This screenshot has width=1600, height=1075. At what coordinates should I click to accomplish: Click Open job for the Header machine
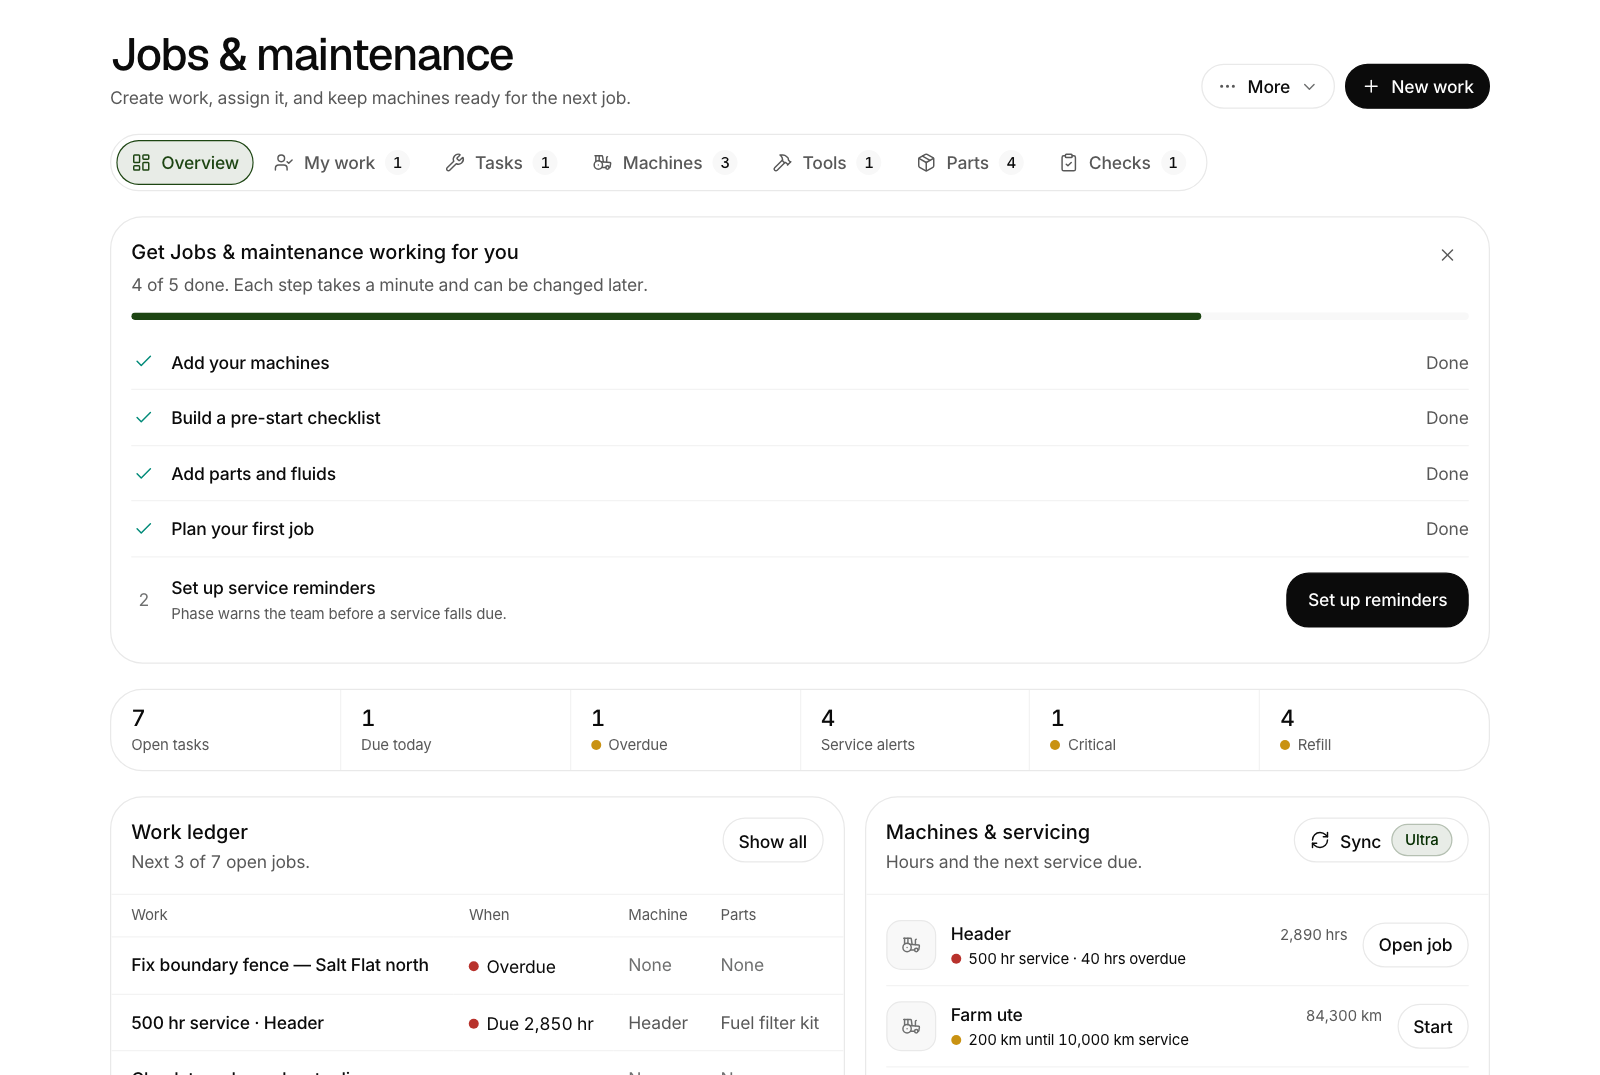click(1415, 945)
